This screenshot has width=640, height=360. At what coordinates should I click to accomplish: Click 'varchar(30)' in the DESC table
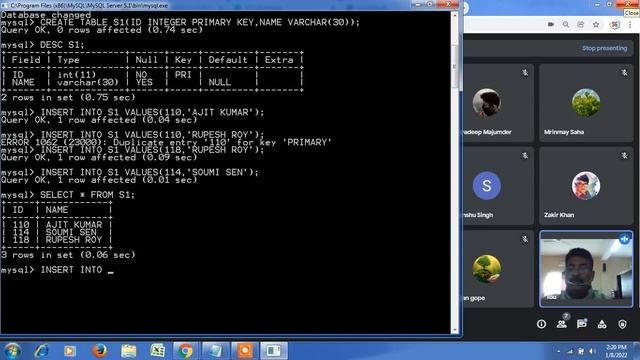(x=88, y=82)
